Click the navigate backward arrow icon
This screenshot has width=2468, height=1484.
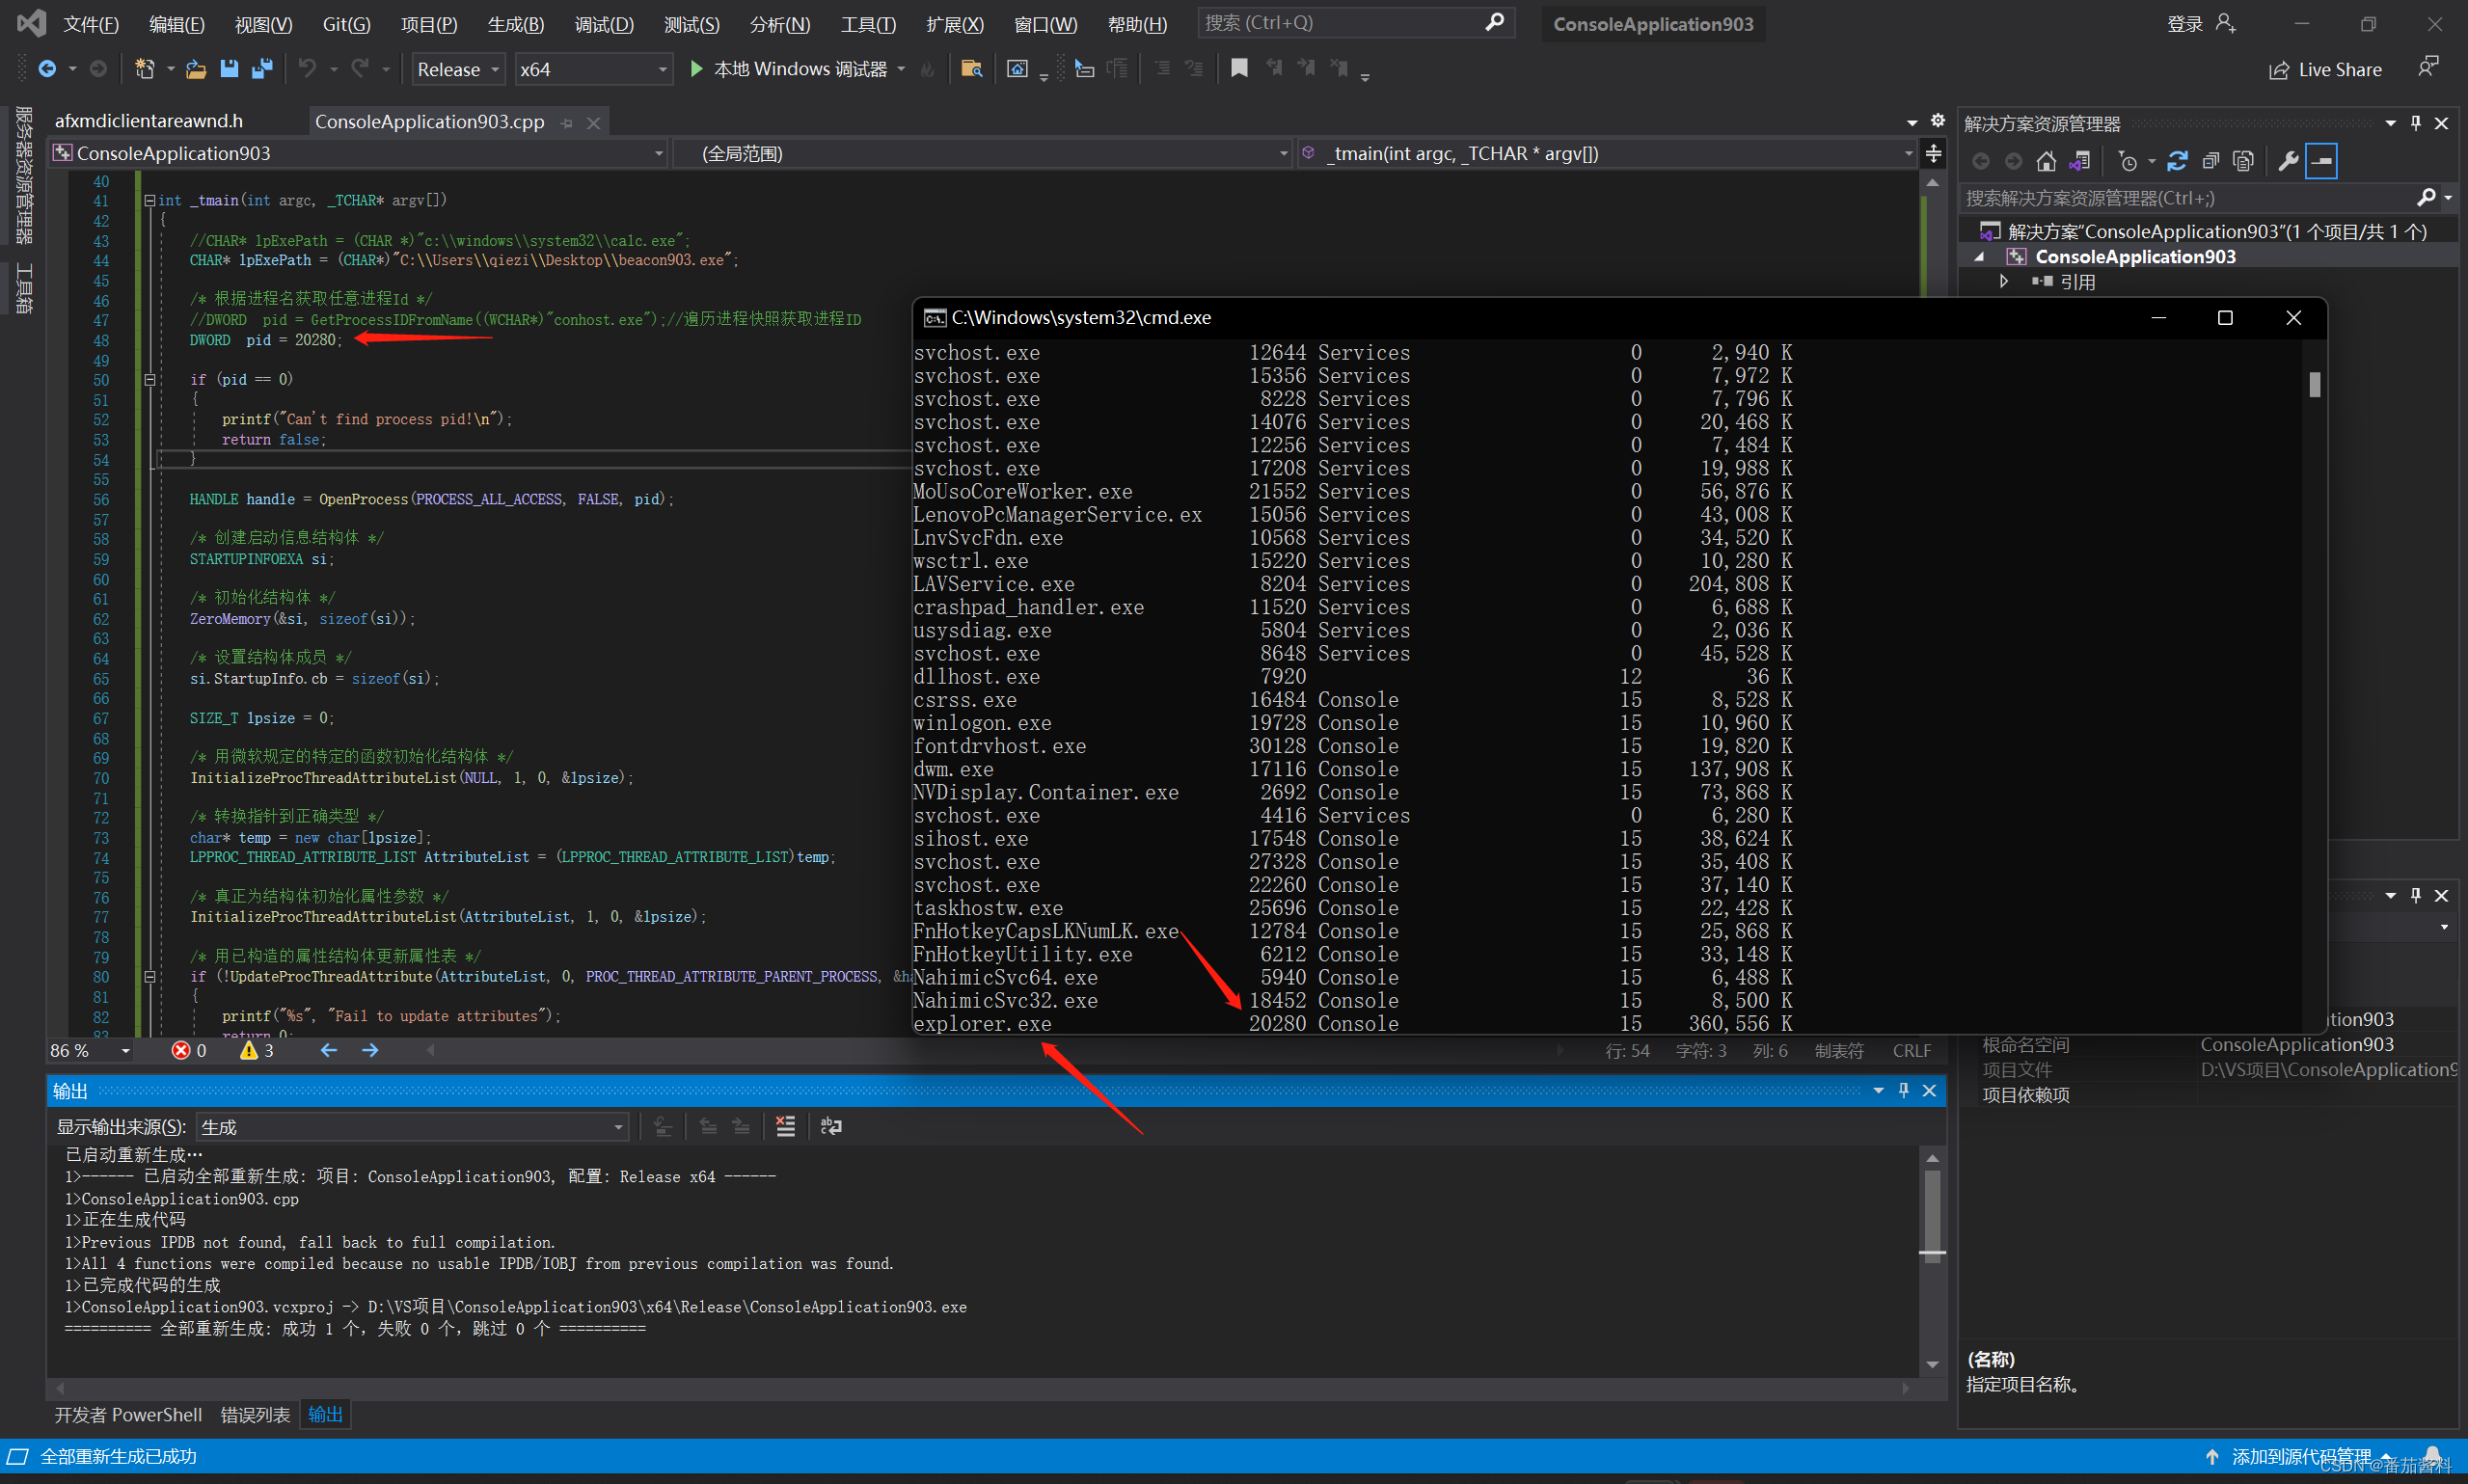click(x=47, y=69)
